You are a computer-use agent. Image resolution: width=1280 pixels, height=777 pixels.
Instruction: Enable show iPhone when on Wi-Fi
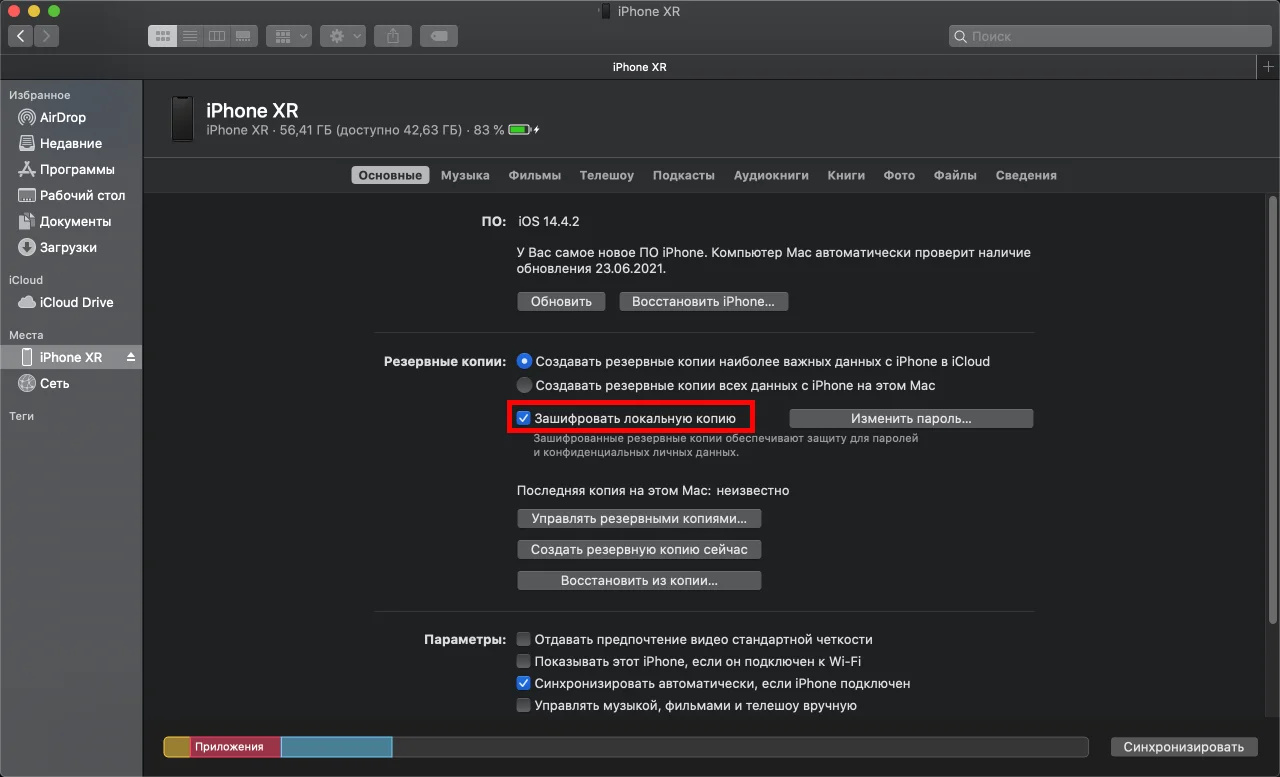pos(523,661)
